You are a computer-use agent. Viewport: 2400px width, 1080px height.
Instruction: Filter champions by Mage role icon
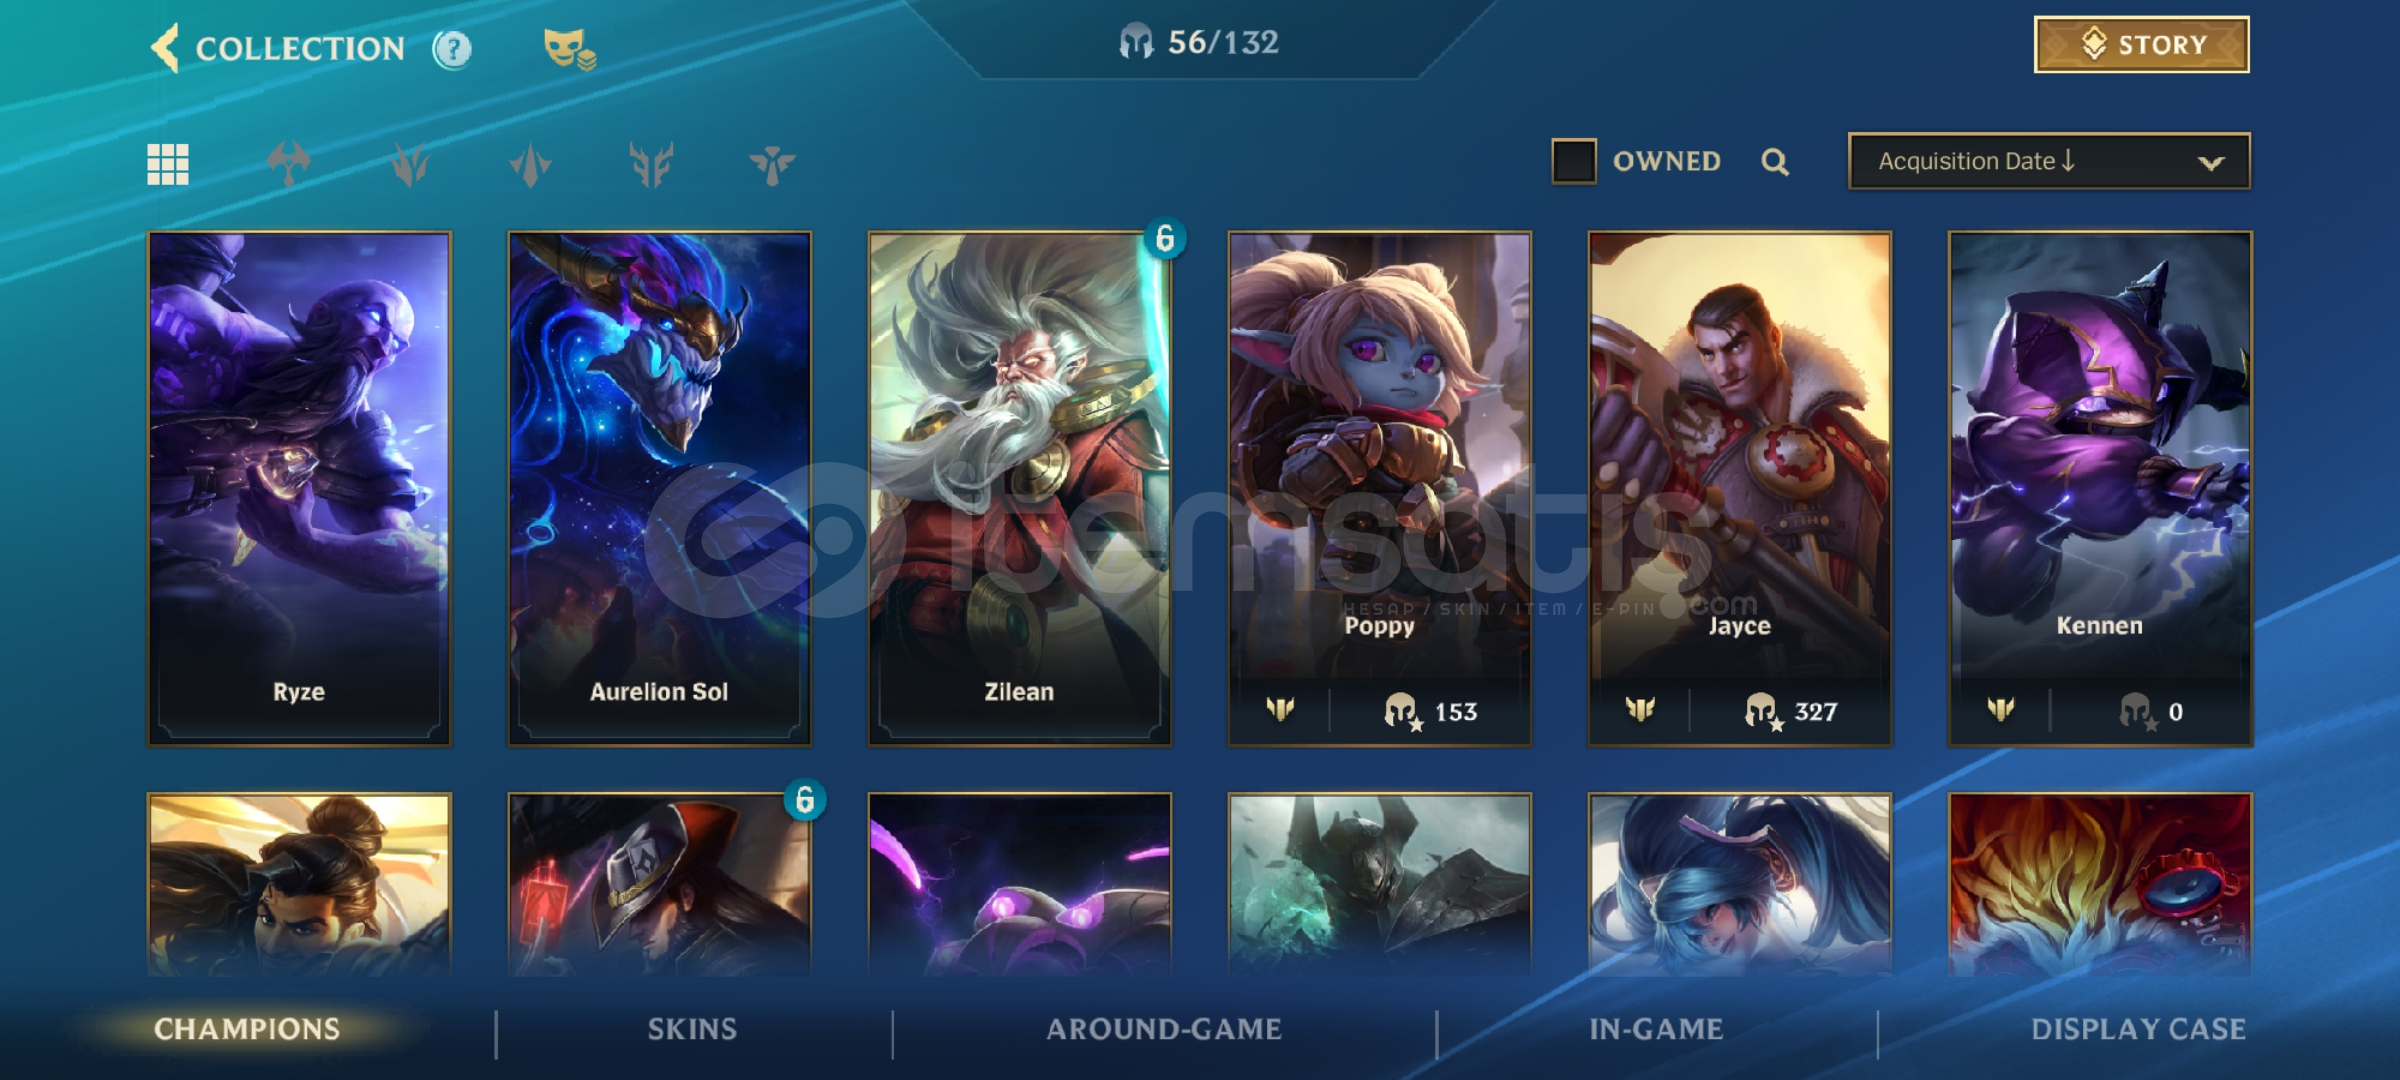click(530, 164)
